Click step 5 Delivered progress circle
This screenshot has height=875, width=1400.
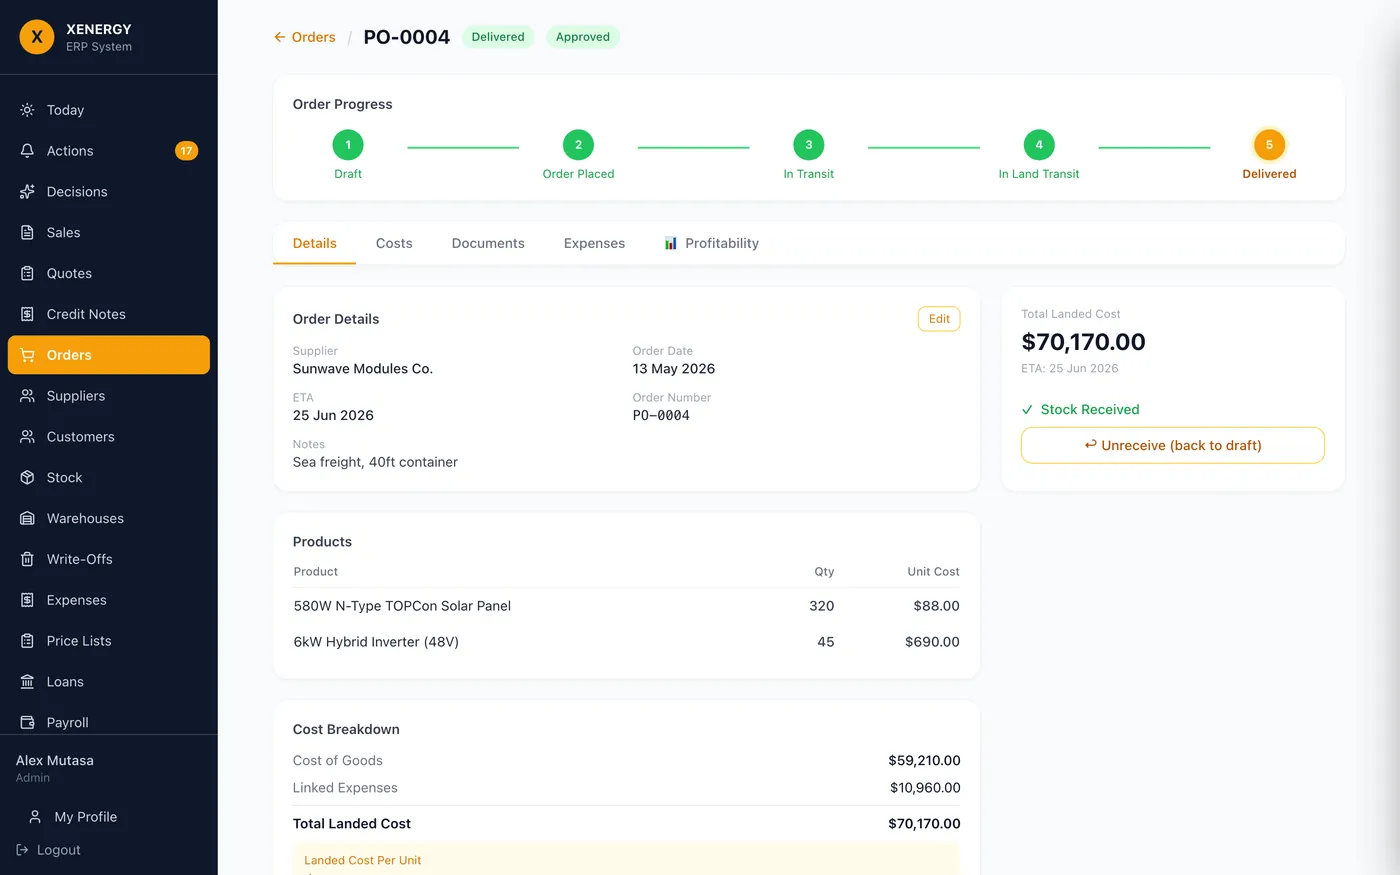click(x=1269, y=145)
